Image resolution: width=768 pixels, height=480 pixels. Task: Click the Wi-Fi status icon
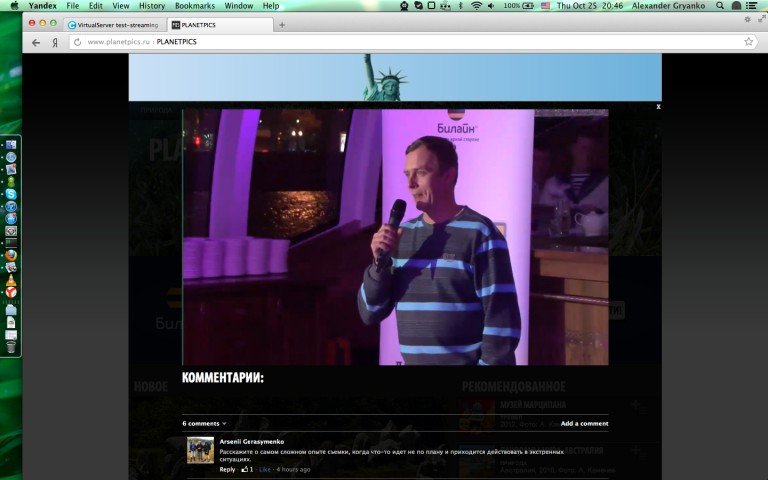[476, 5]
